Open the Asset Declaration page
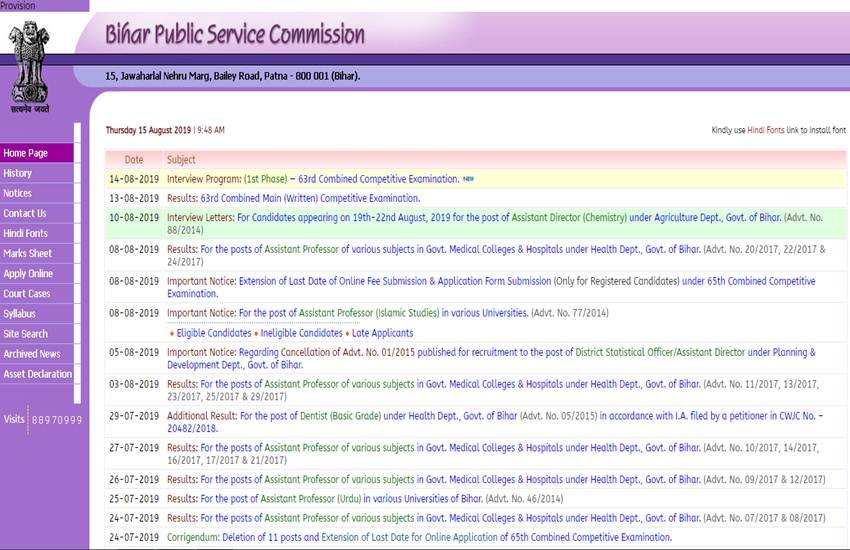850x550 pixels. pyautogui.click(x=38, y=374)
